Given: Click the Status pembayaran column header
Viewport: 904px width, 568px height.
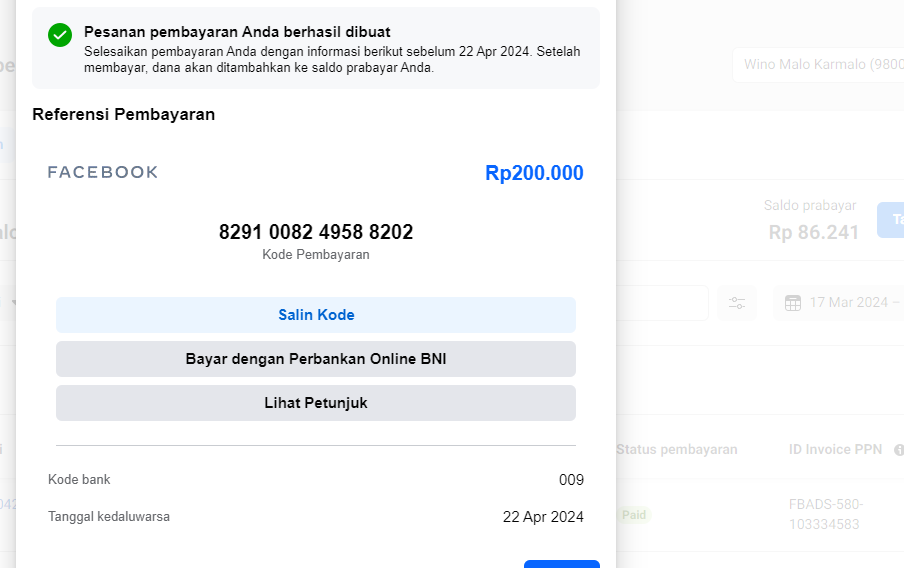Looking at the screenshot, I should pos(677,450).
